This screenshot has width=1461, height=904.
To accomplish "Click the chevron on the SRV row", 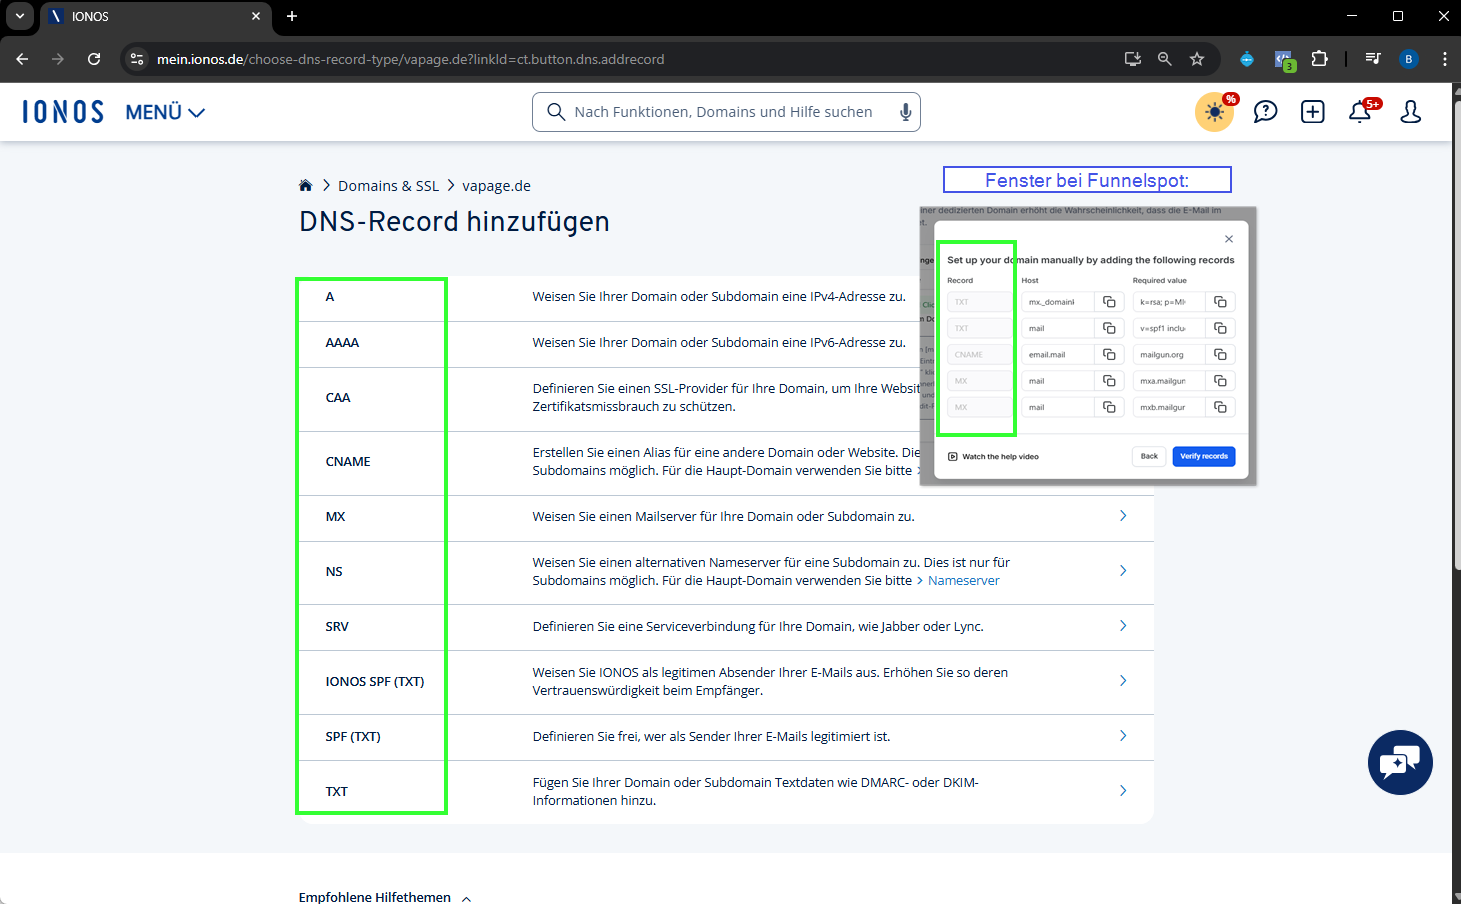I will (1123, 626).
